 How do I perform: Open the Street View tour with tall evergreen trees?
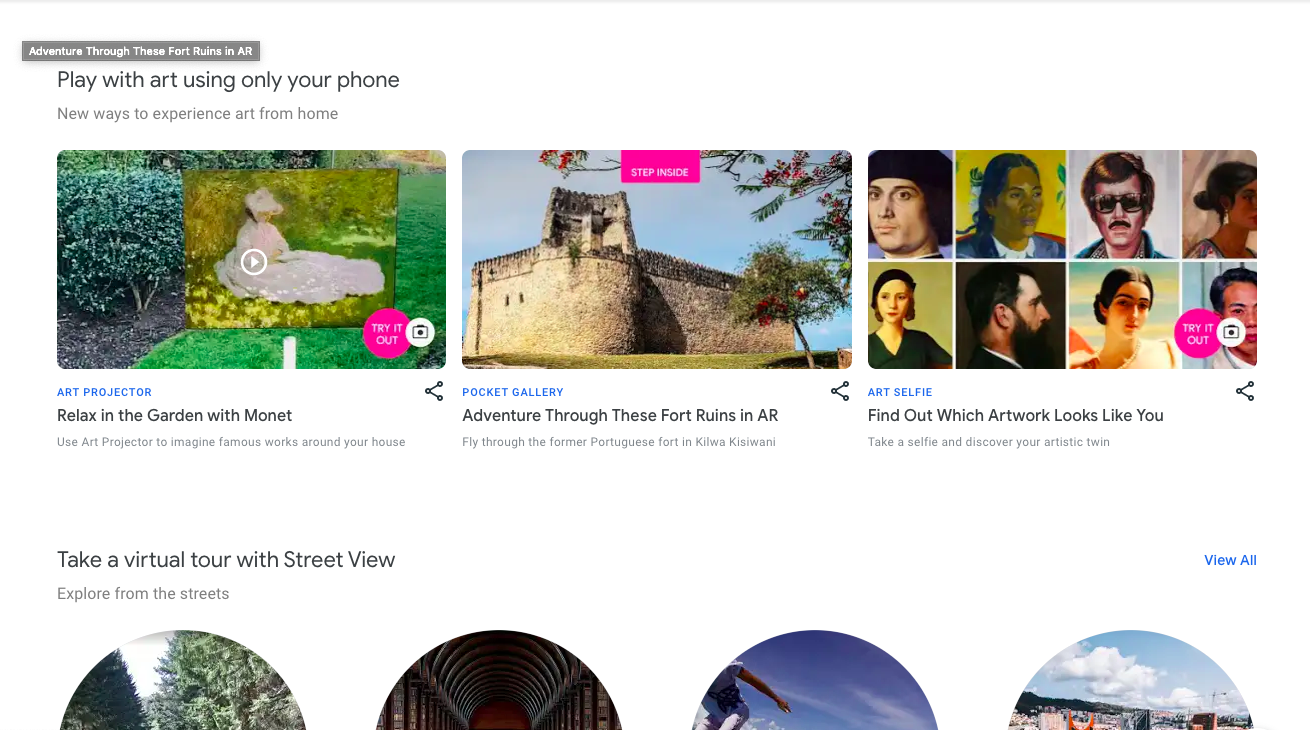coord(182,681)
